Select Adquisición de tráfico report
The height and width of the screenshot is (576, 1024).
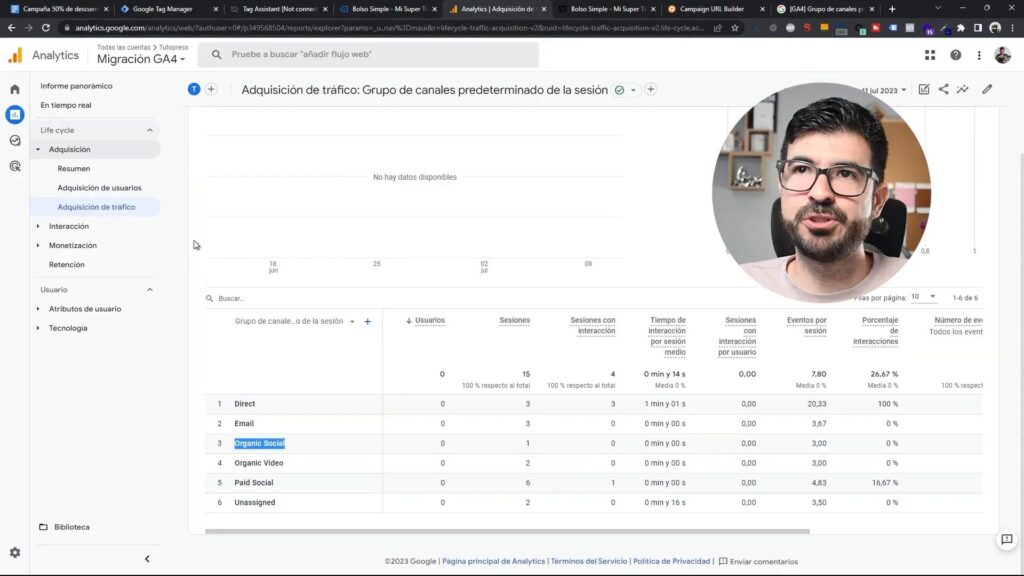pos(96,207)
